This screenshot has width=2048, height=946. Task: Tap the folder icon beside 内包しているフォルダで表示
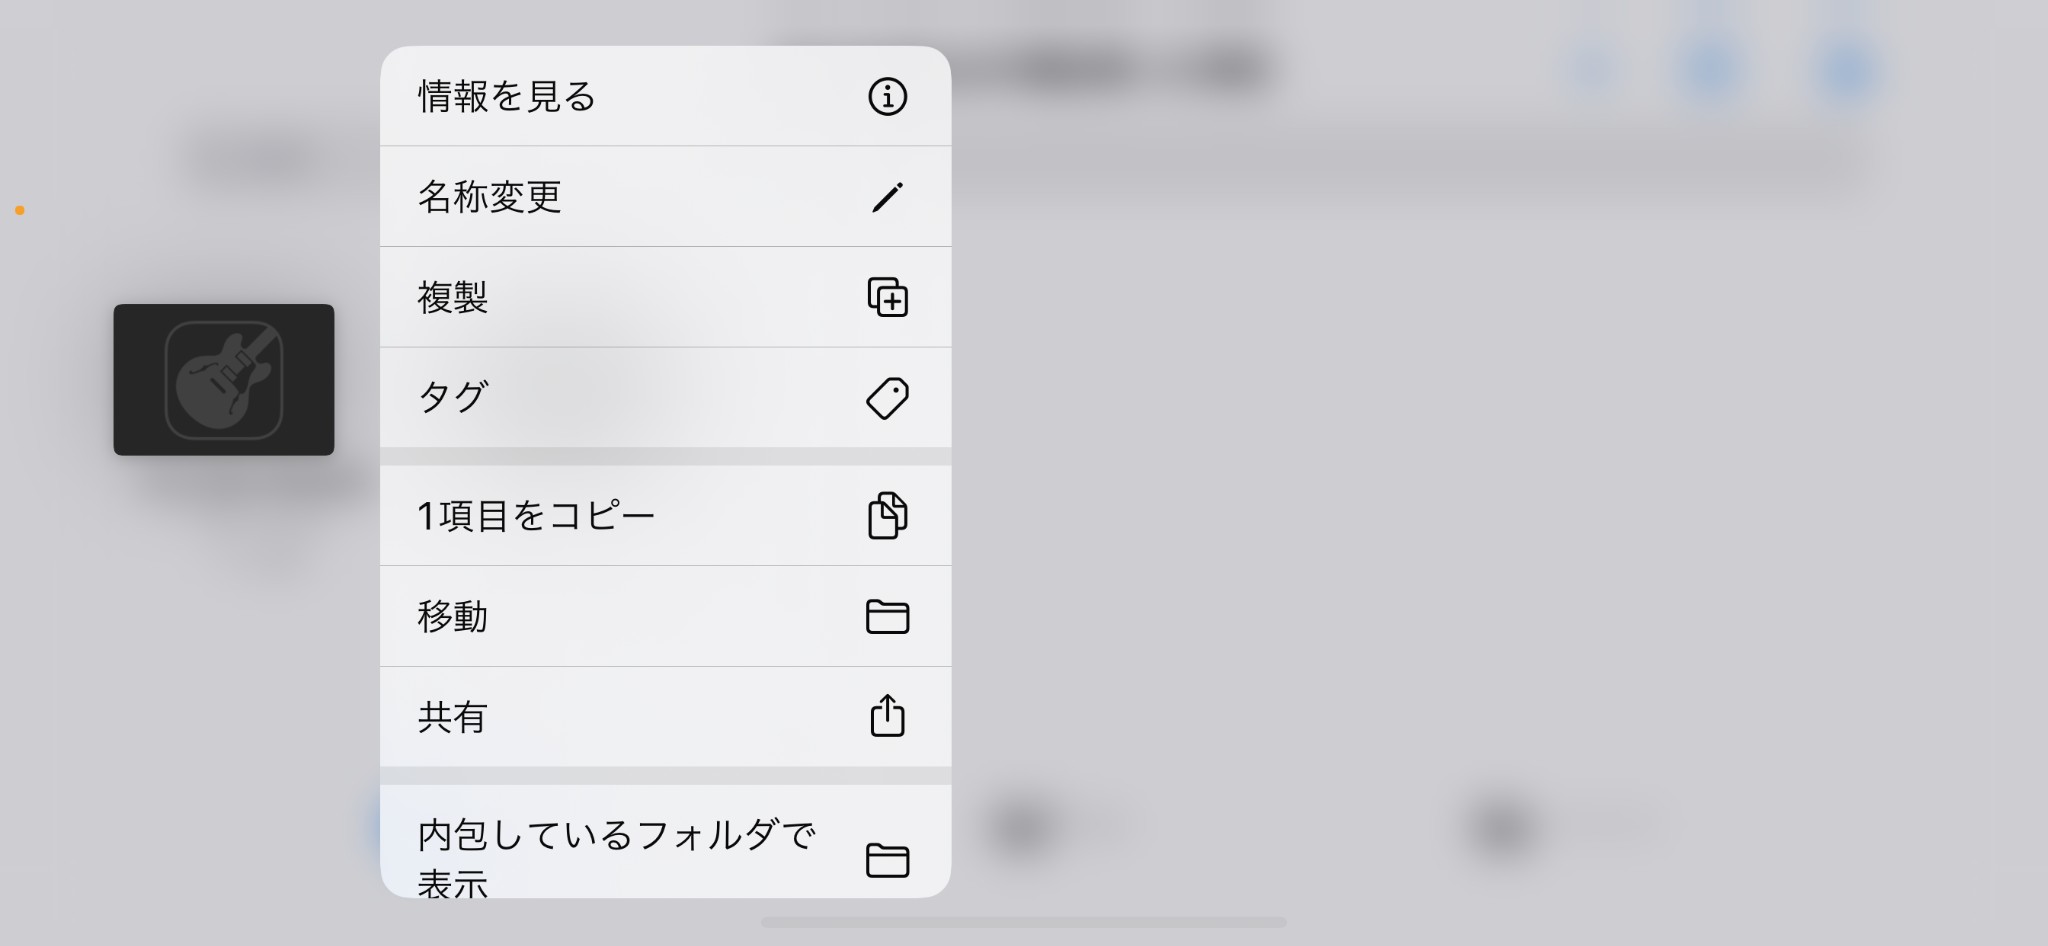click(887, 860)
